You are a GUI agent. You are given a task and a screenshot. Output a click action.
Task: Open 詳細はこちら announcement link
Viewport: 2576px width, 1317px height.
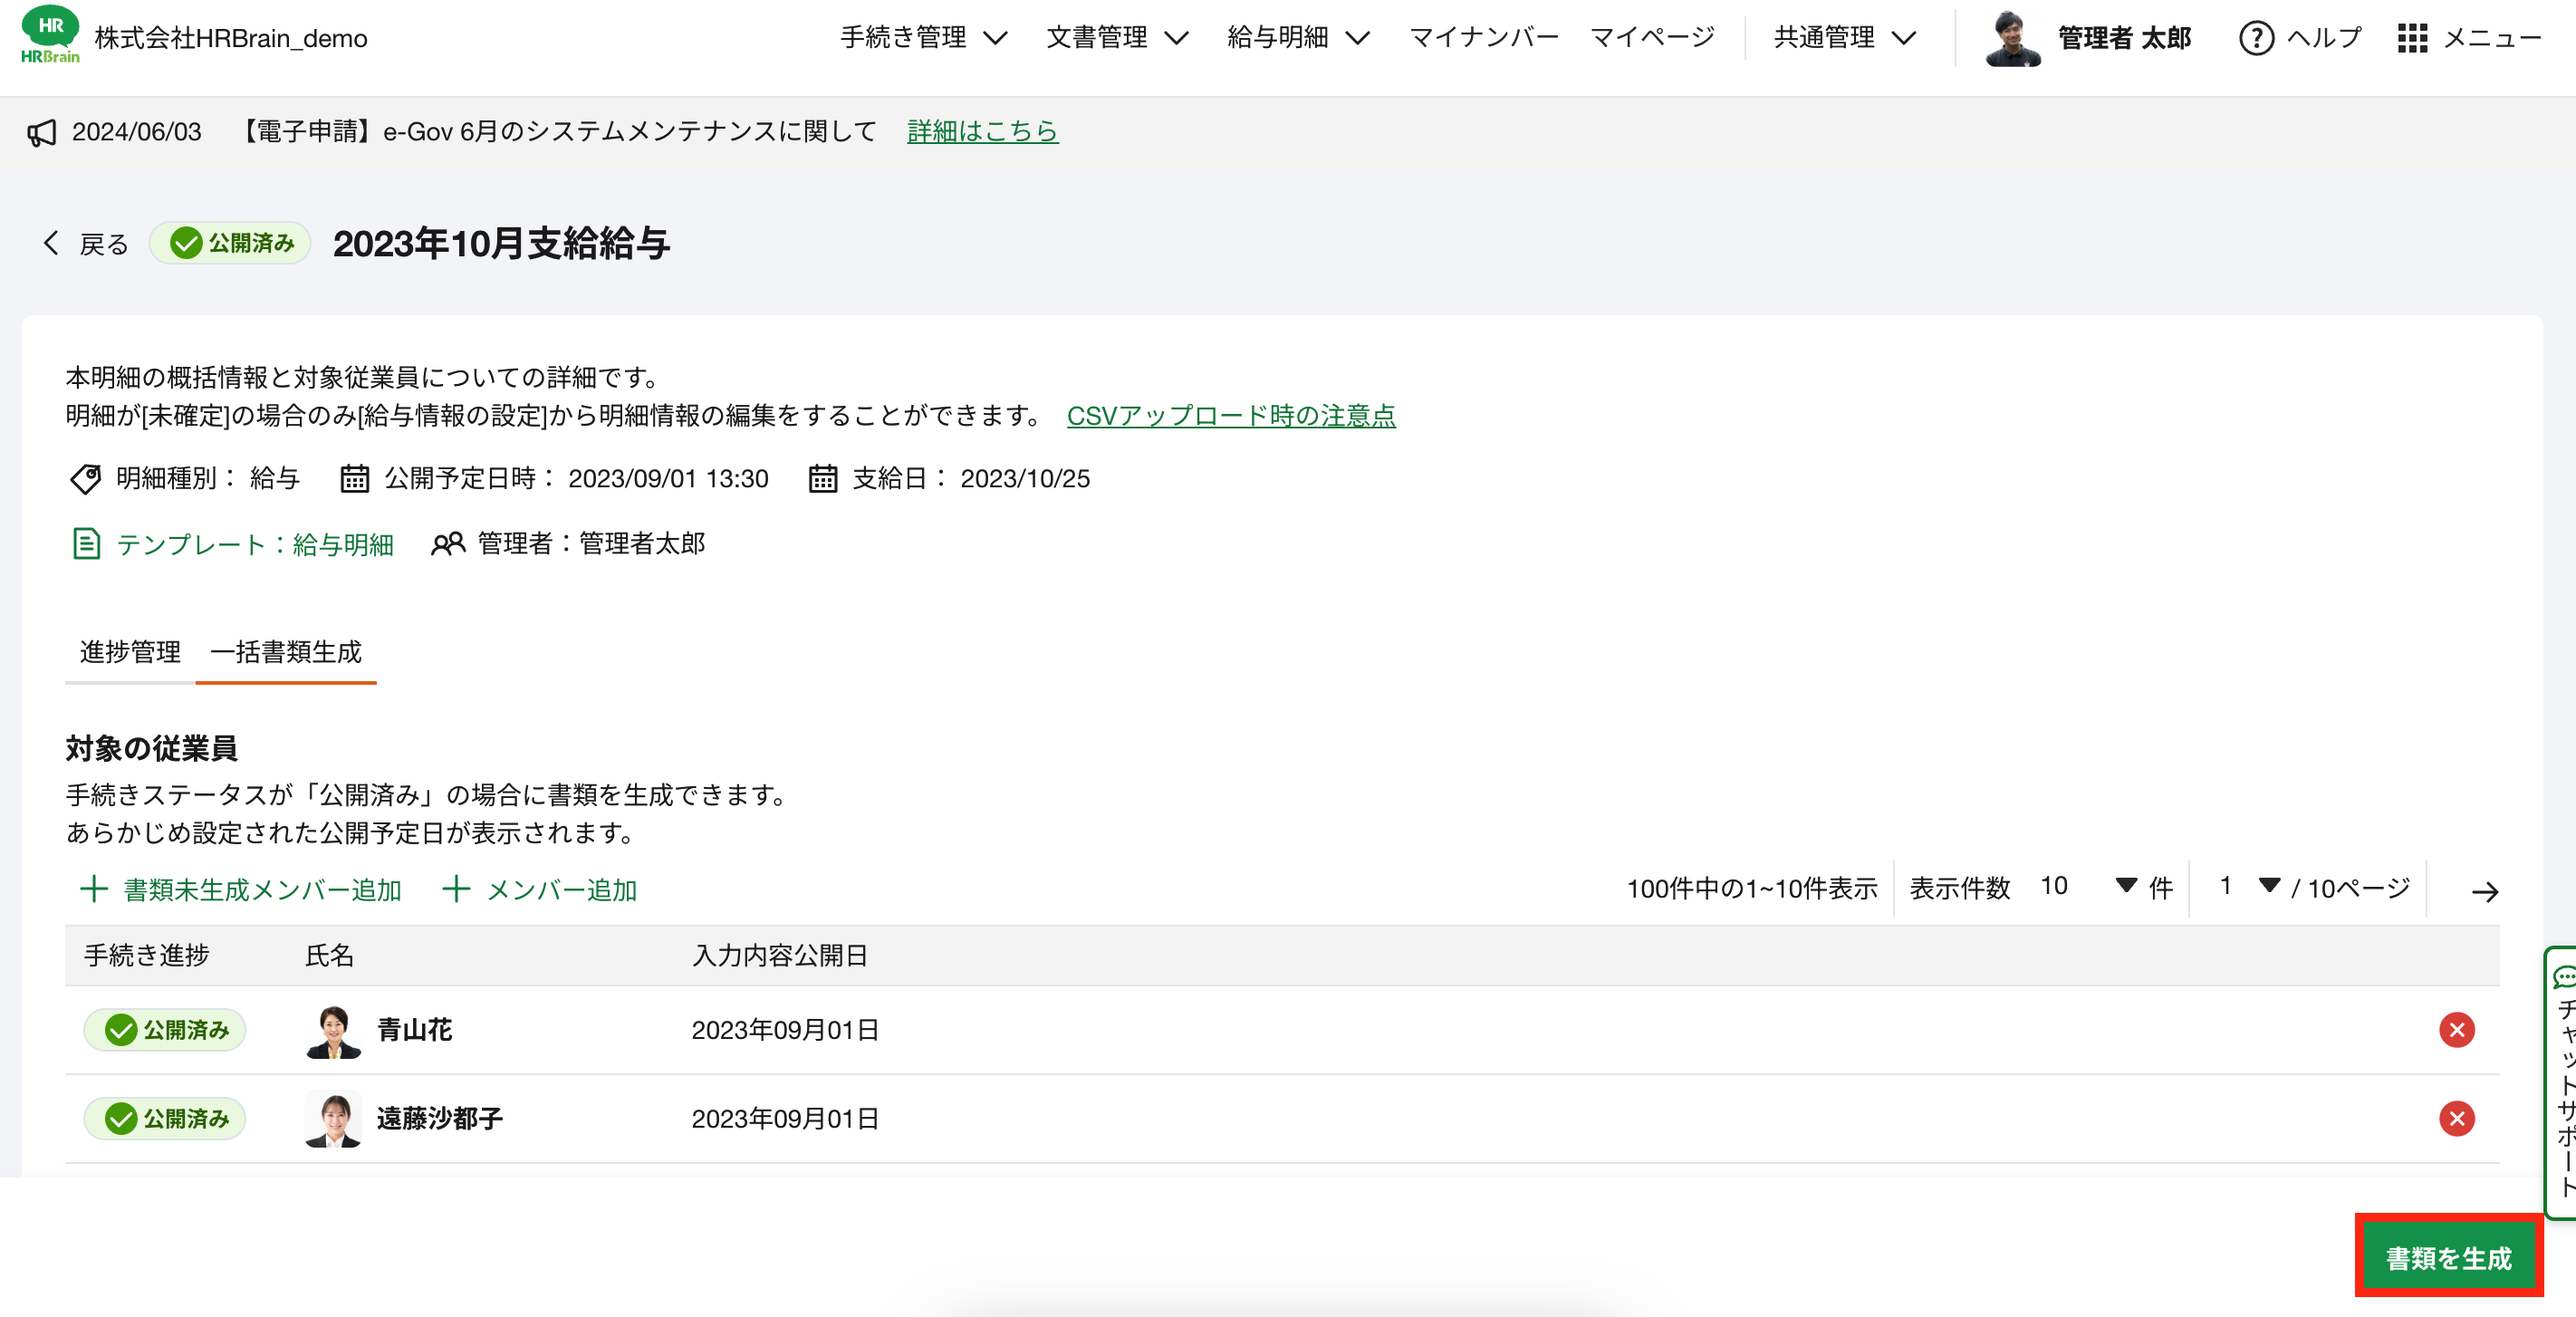pos(982,131)
